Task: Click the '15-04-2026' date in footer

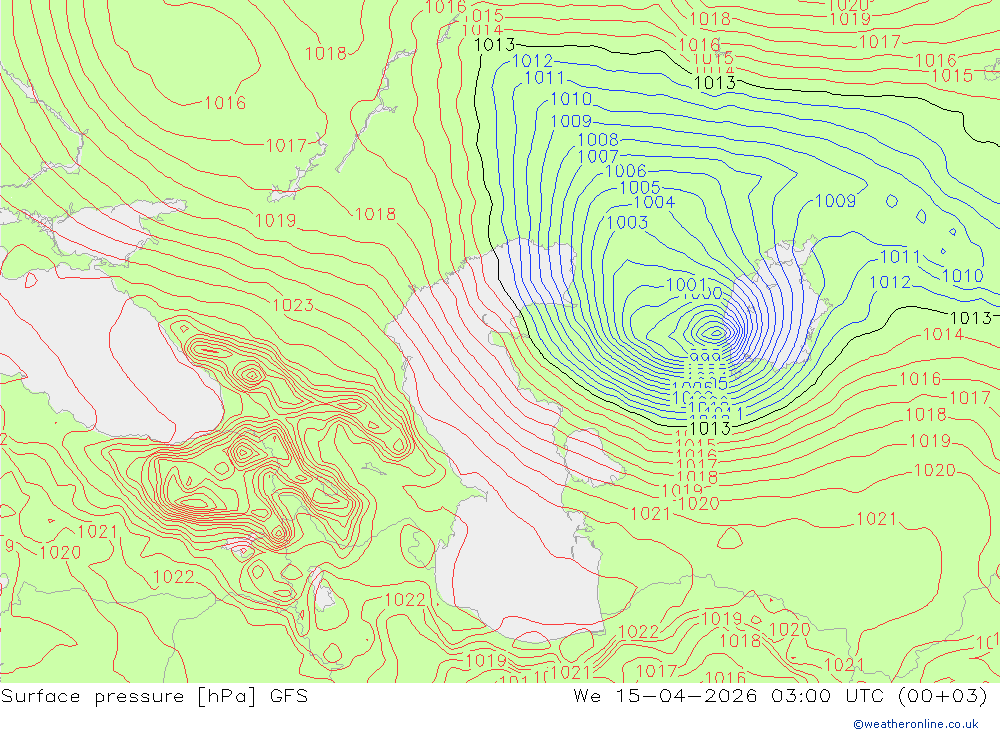Action: pos(686,696)
